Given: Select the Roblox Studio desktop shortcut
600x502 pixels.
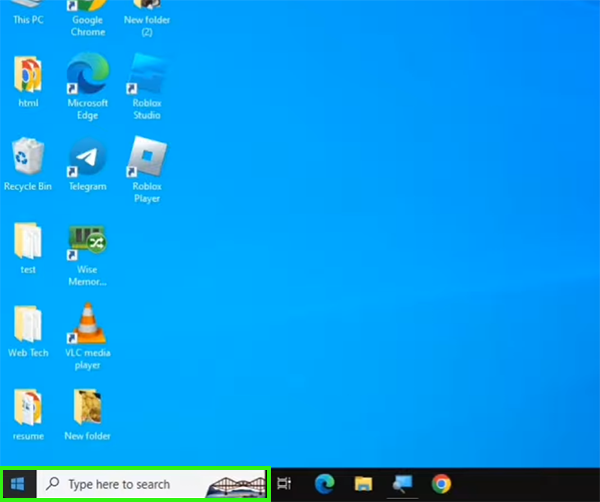Looking at the screenshot, I should pos(147,87).
